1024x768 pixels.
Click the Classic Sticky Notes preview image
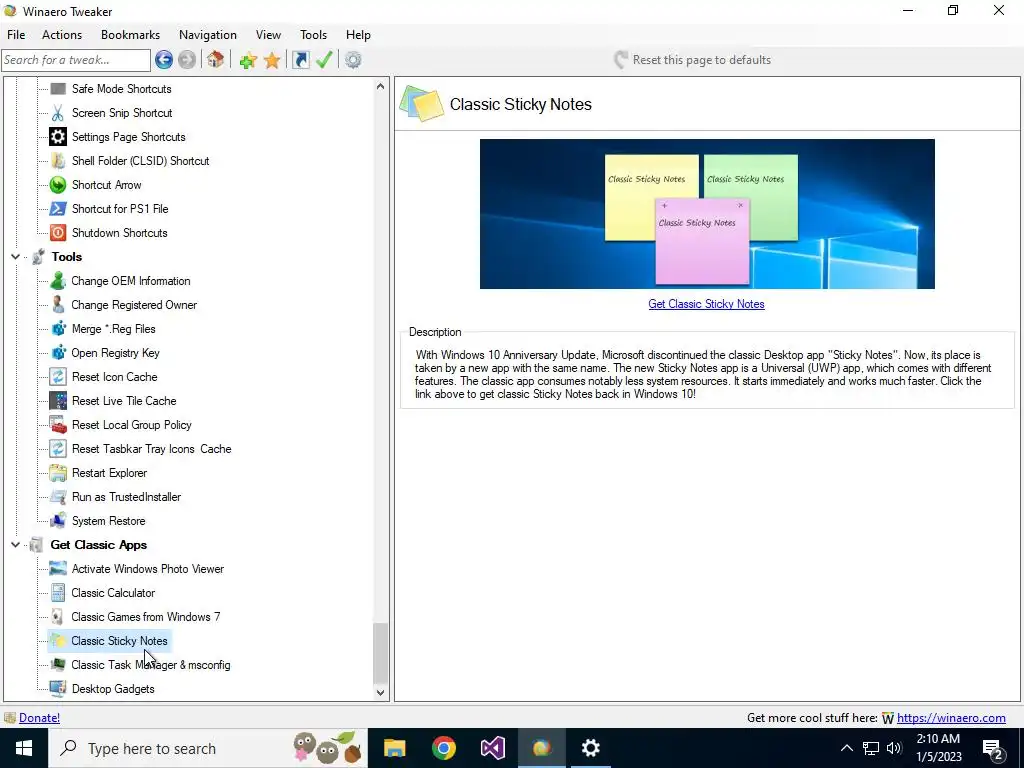tap(707, 214)
